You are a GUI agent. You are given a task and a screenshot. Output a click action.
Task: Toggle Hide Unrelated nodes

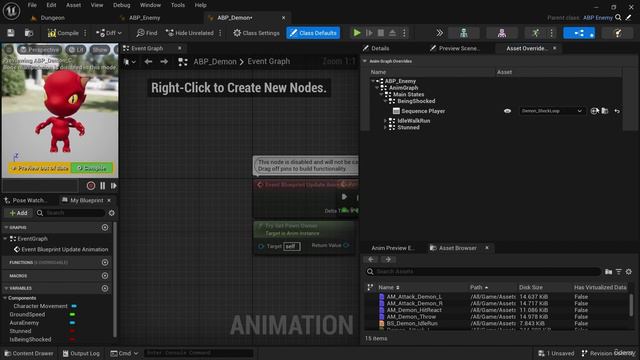coord(190,33)
